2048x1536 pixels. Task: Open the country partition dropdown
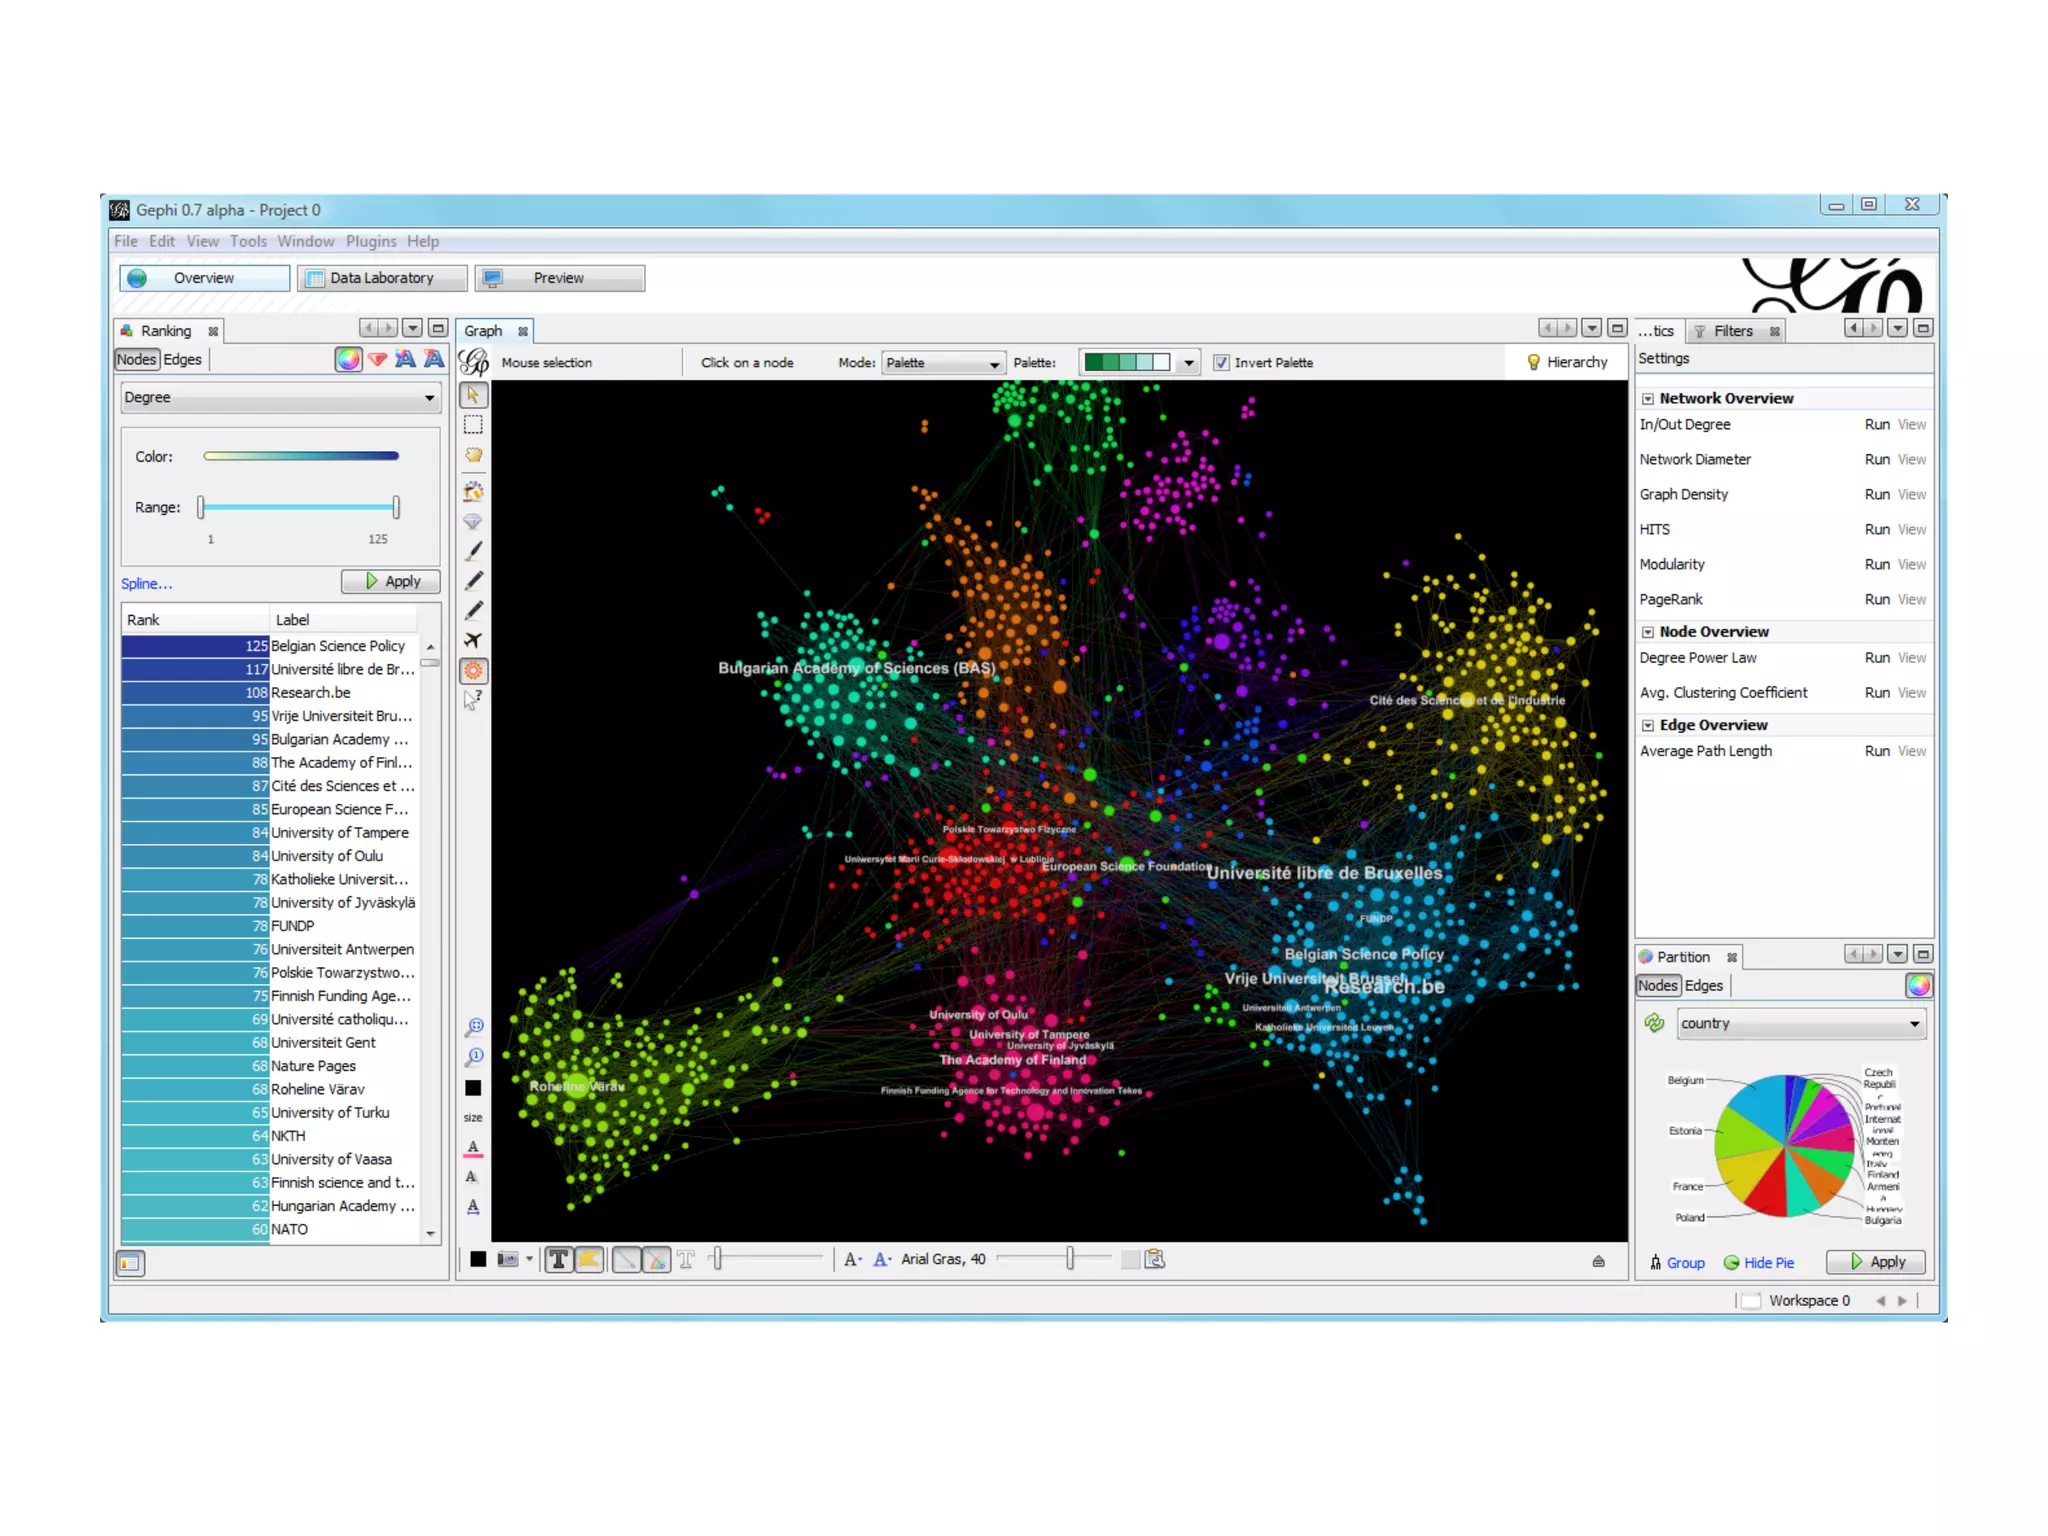click(x=1800, y=1023)
